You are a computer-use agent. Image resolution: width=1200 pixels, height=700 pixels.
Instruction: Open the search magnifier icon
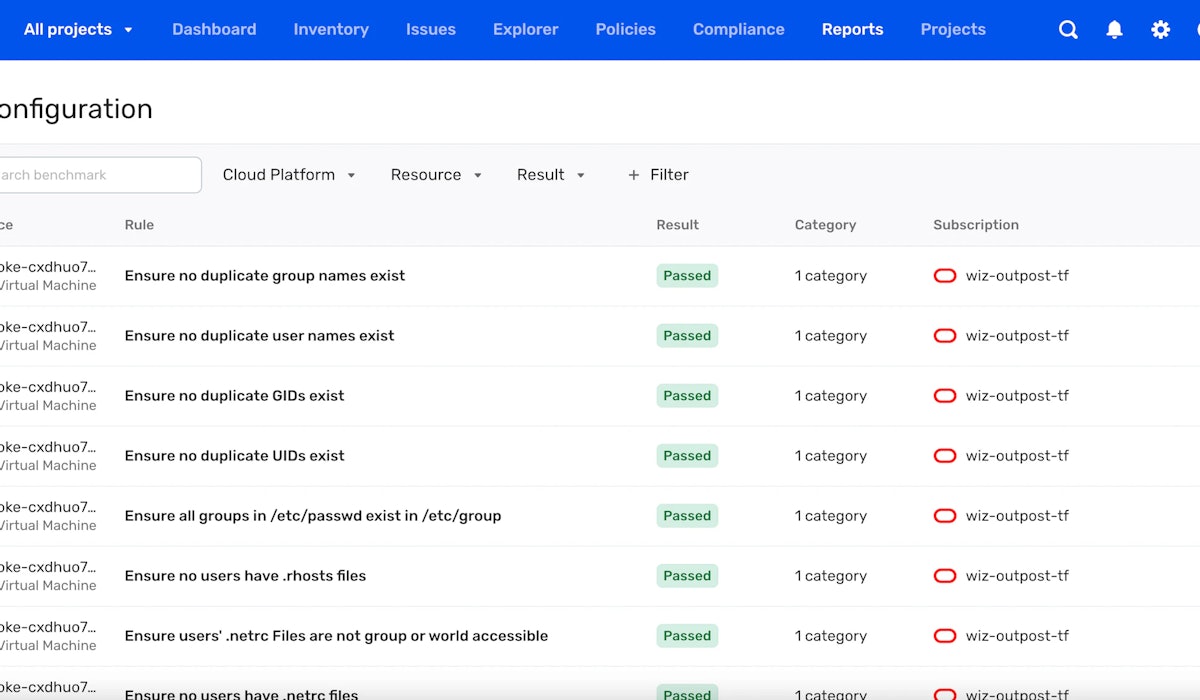[x=1068, y=30]
